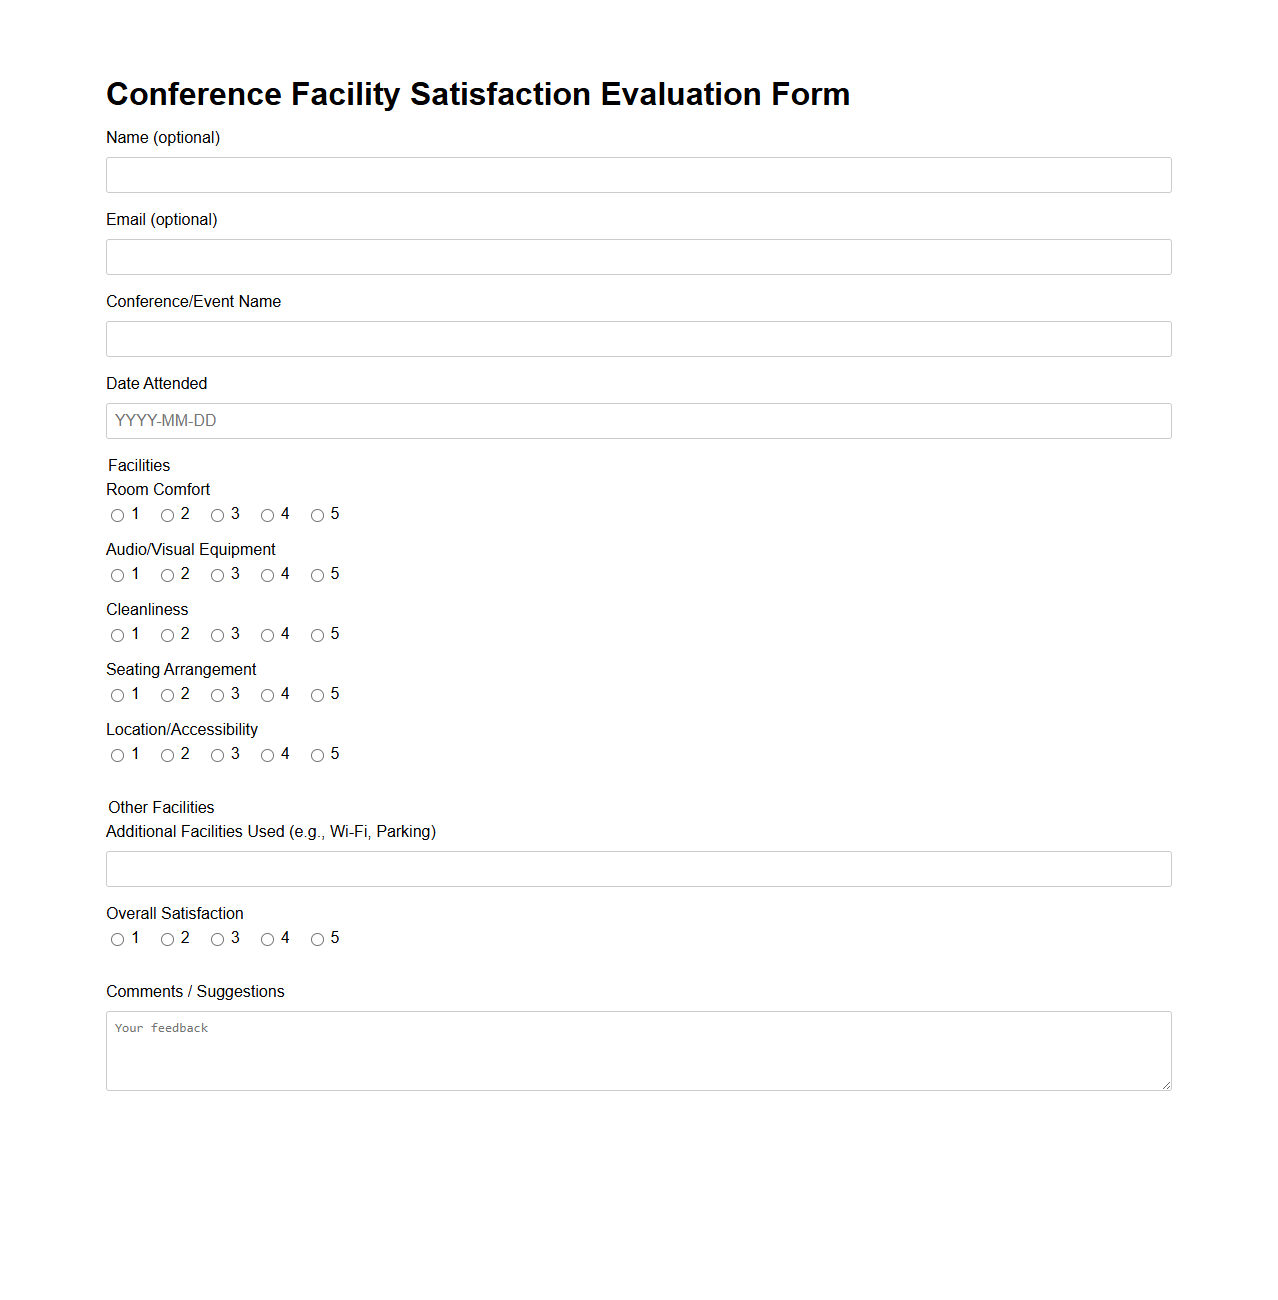Image resolution: width=1278 pixels, height=1300 pixels.
Task: Rate Cleanliness as 5
Action: [318, 635]
